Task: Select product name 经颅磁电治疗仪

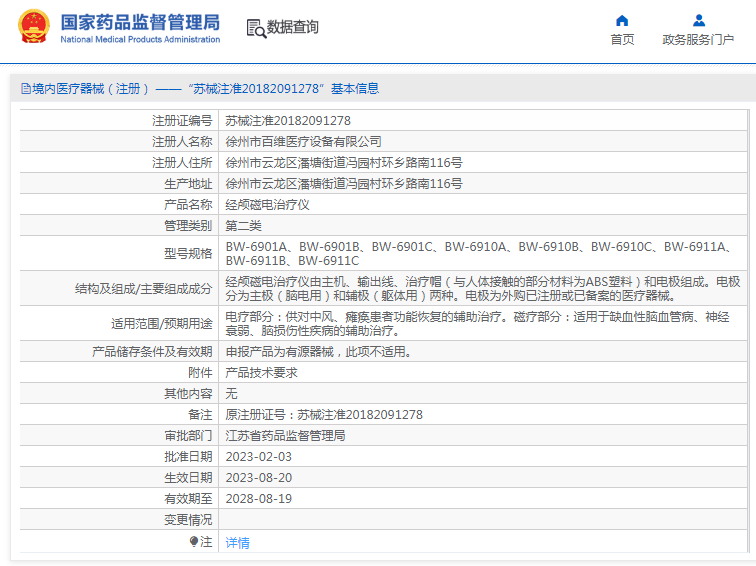Action: click(x=268, y=205)
